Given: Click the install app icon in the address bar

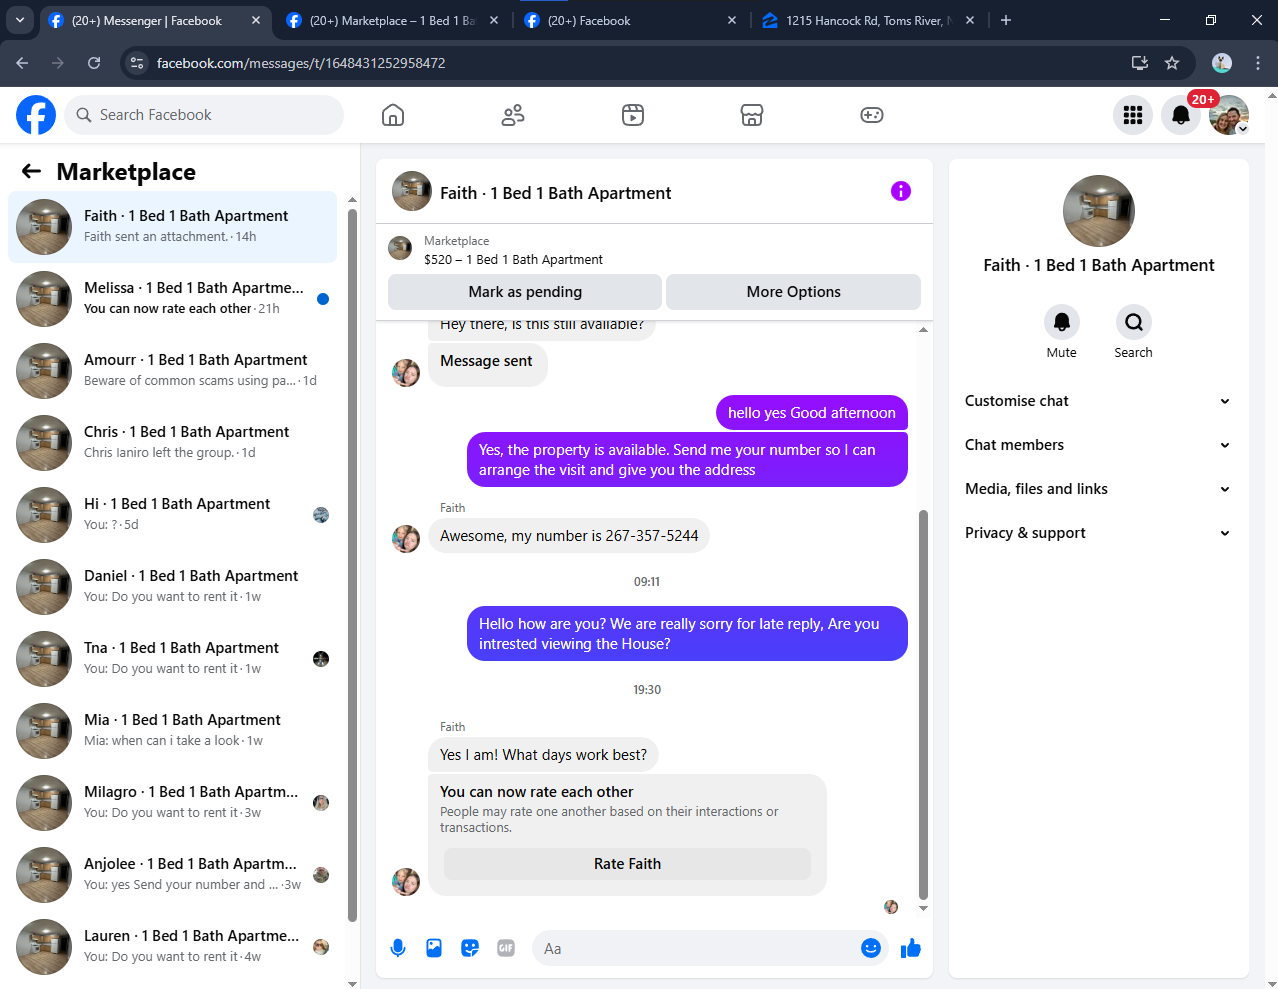Looking at the screenshot, I should (x=1139, y=63).
